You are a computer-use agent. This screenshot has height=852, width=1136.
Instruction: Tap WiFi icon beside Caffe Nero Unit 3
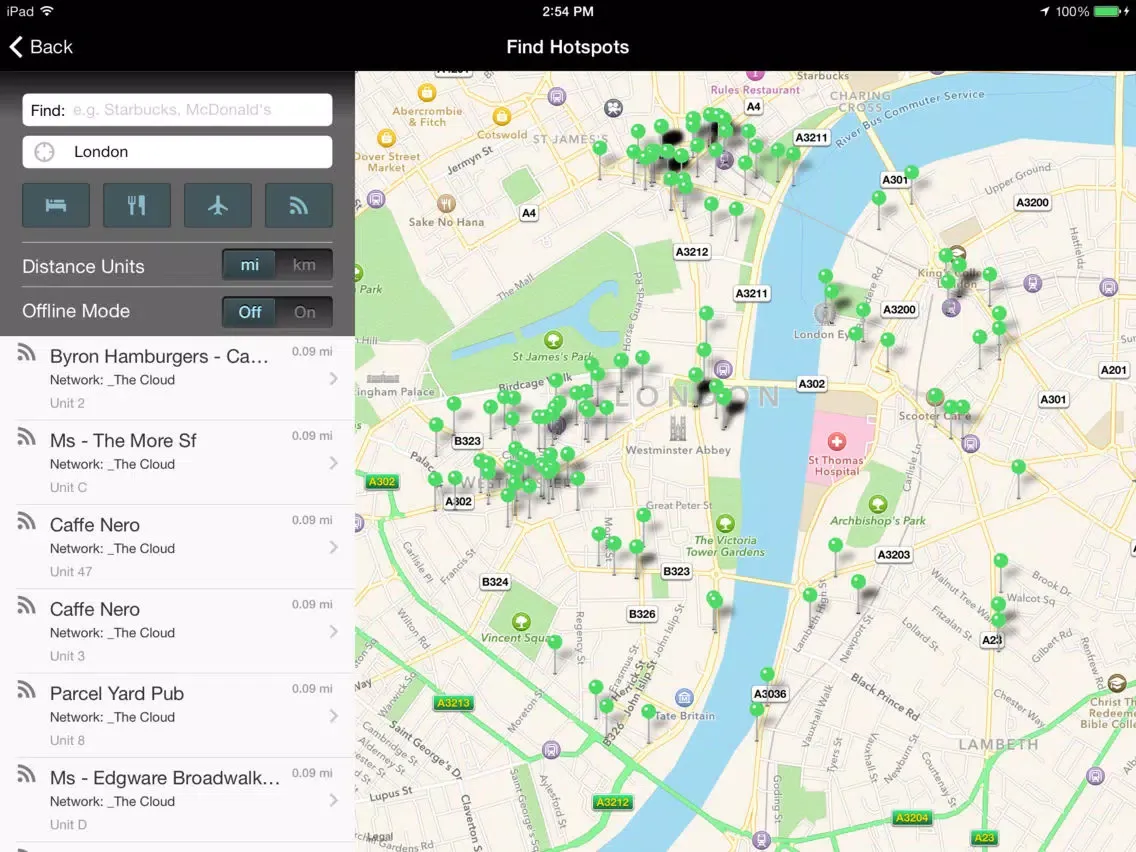click(x=27, y=605)
